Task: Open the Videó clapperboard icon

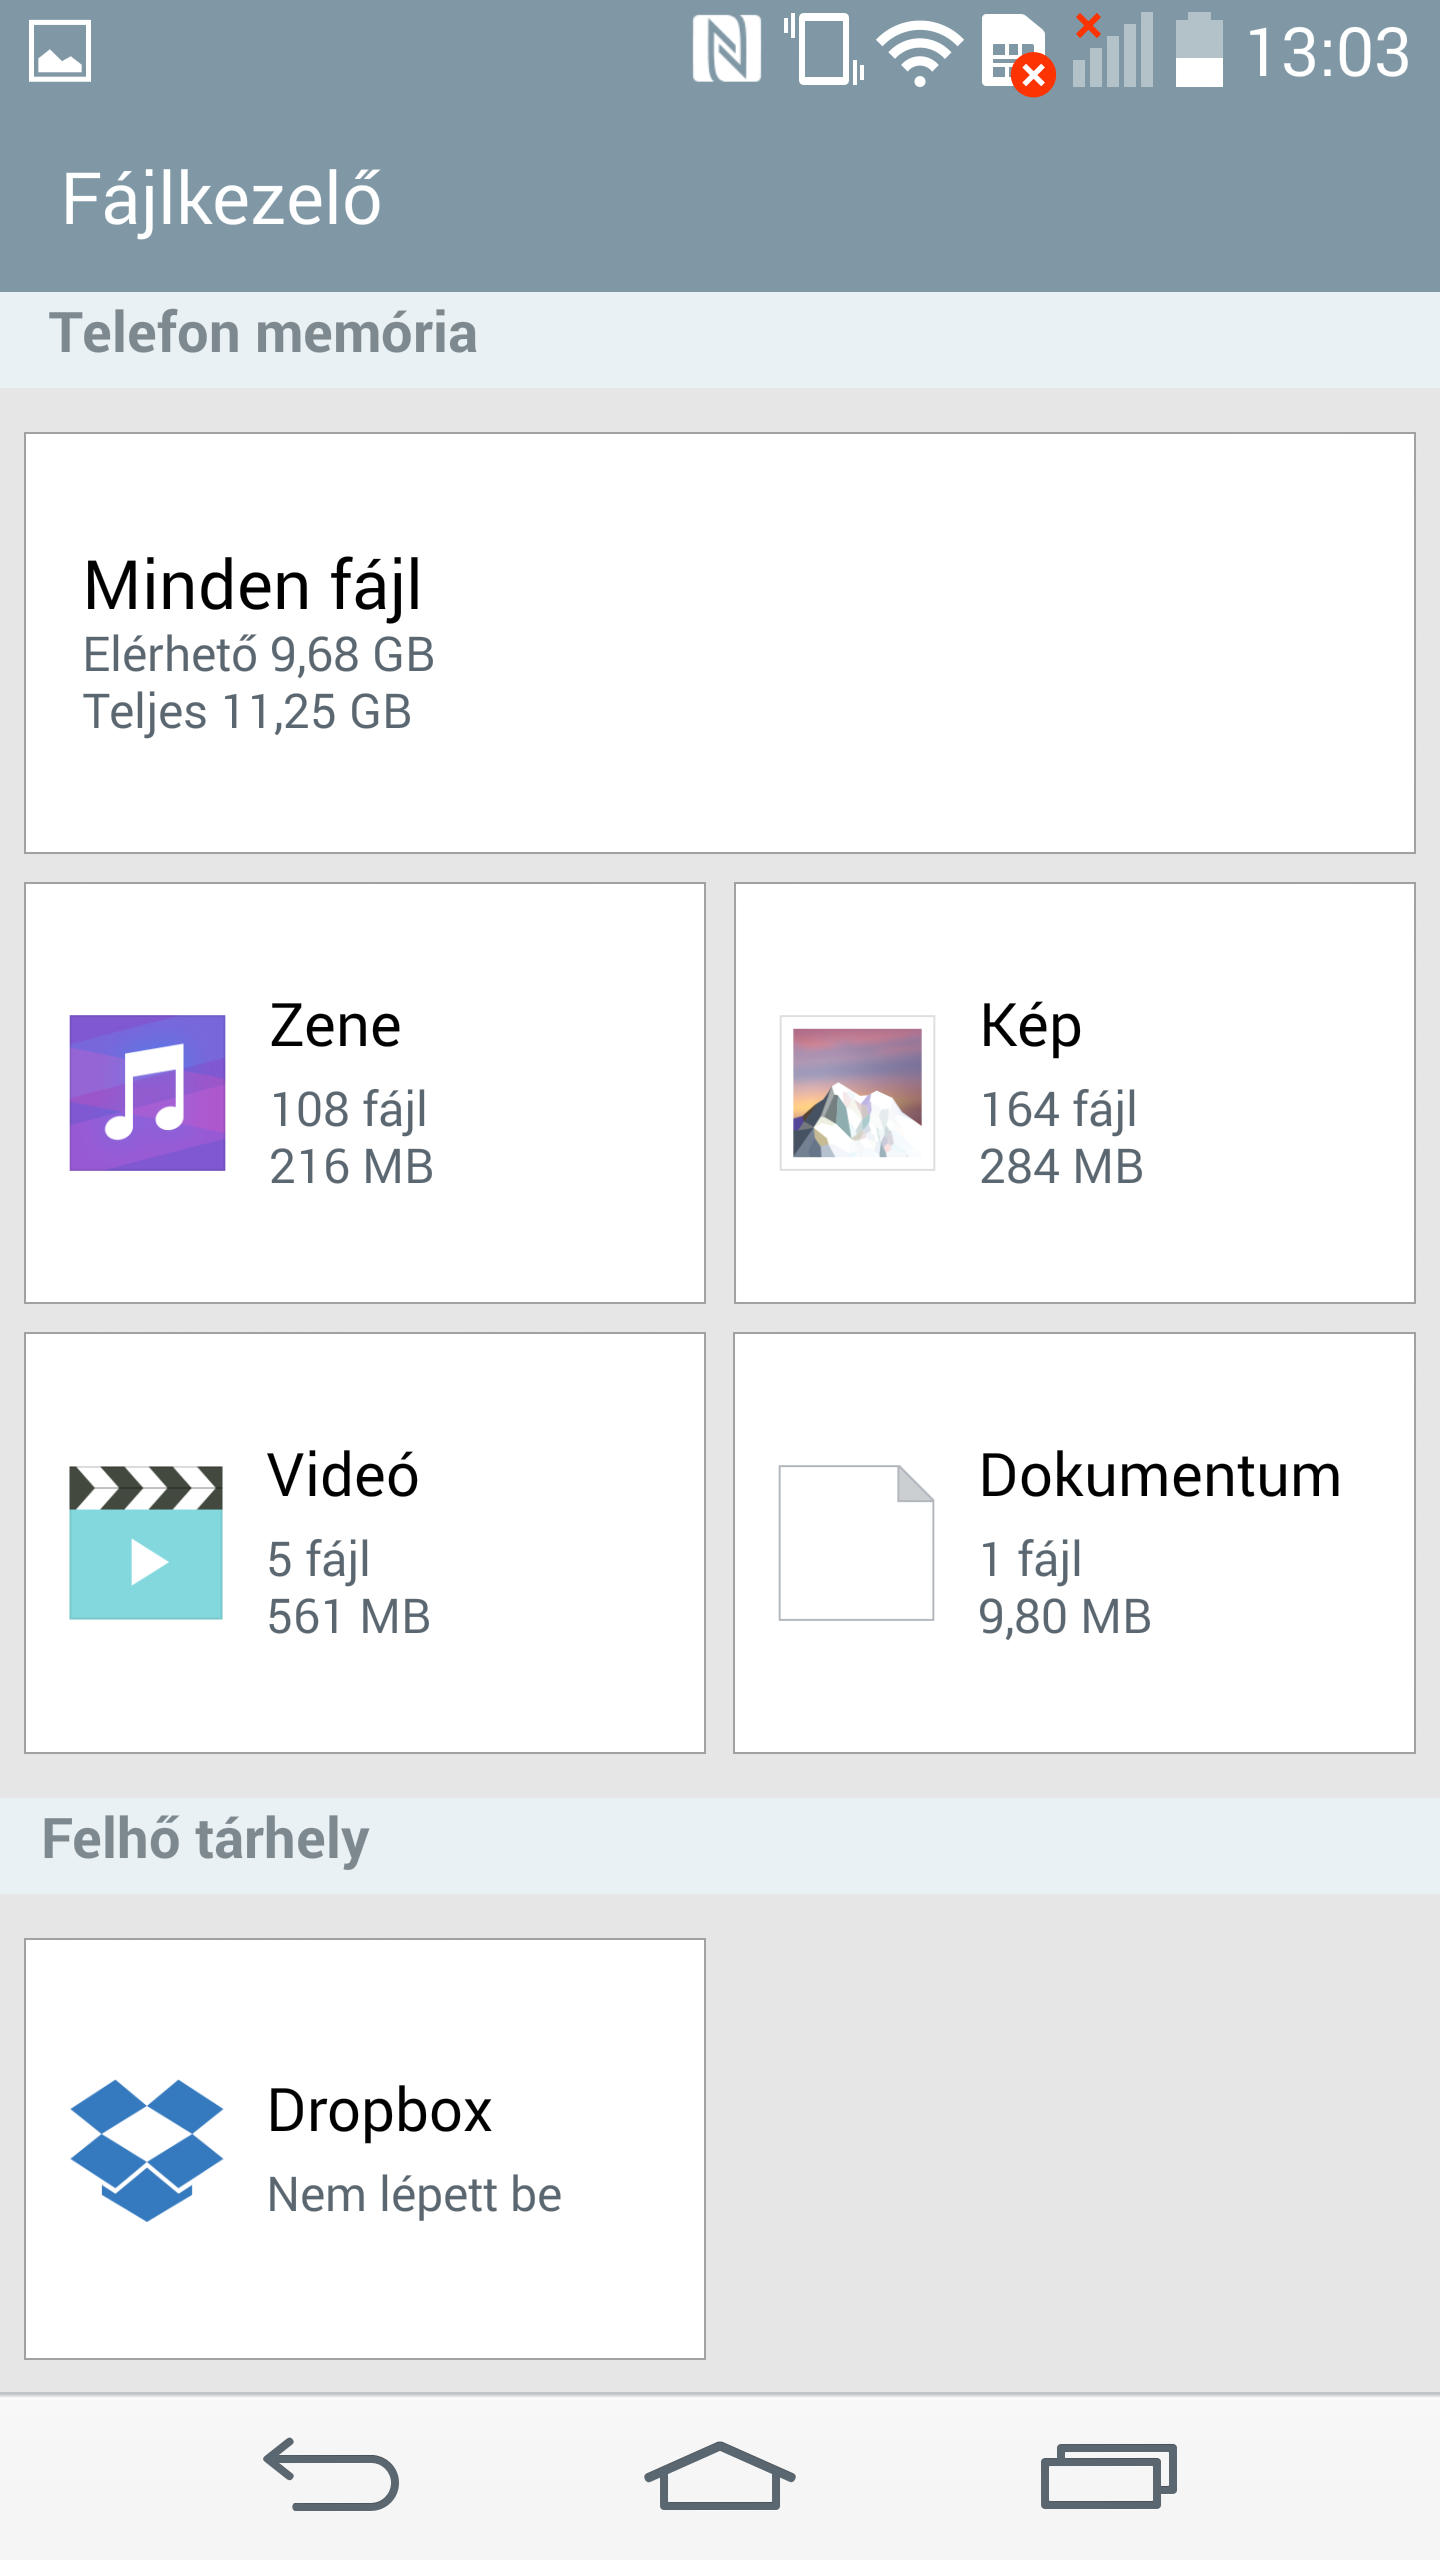Action: tap(146, 1542)
